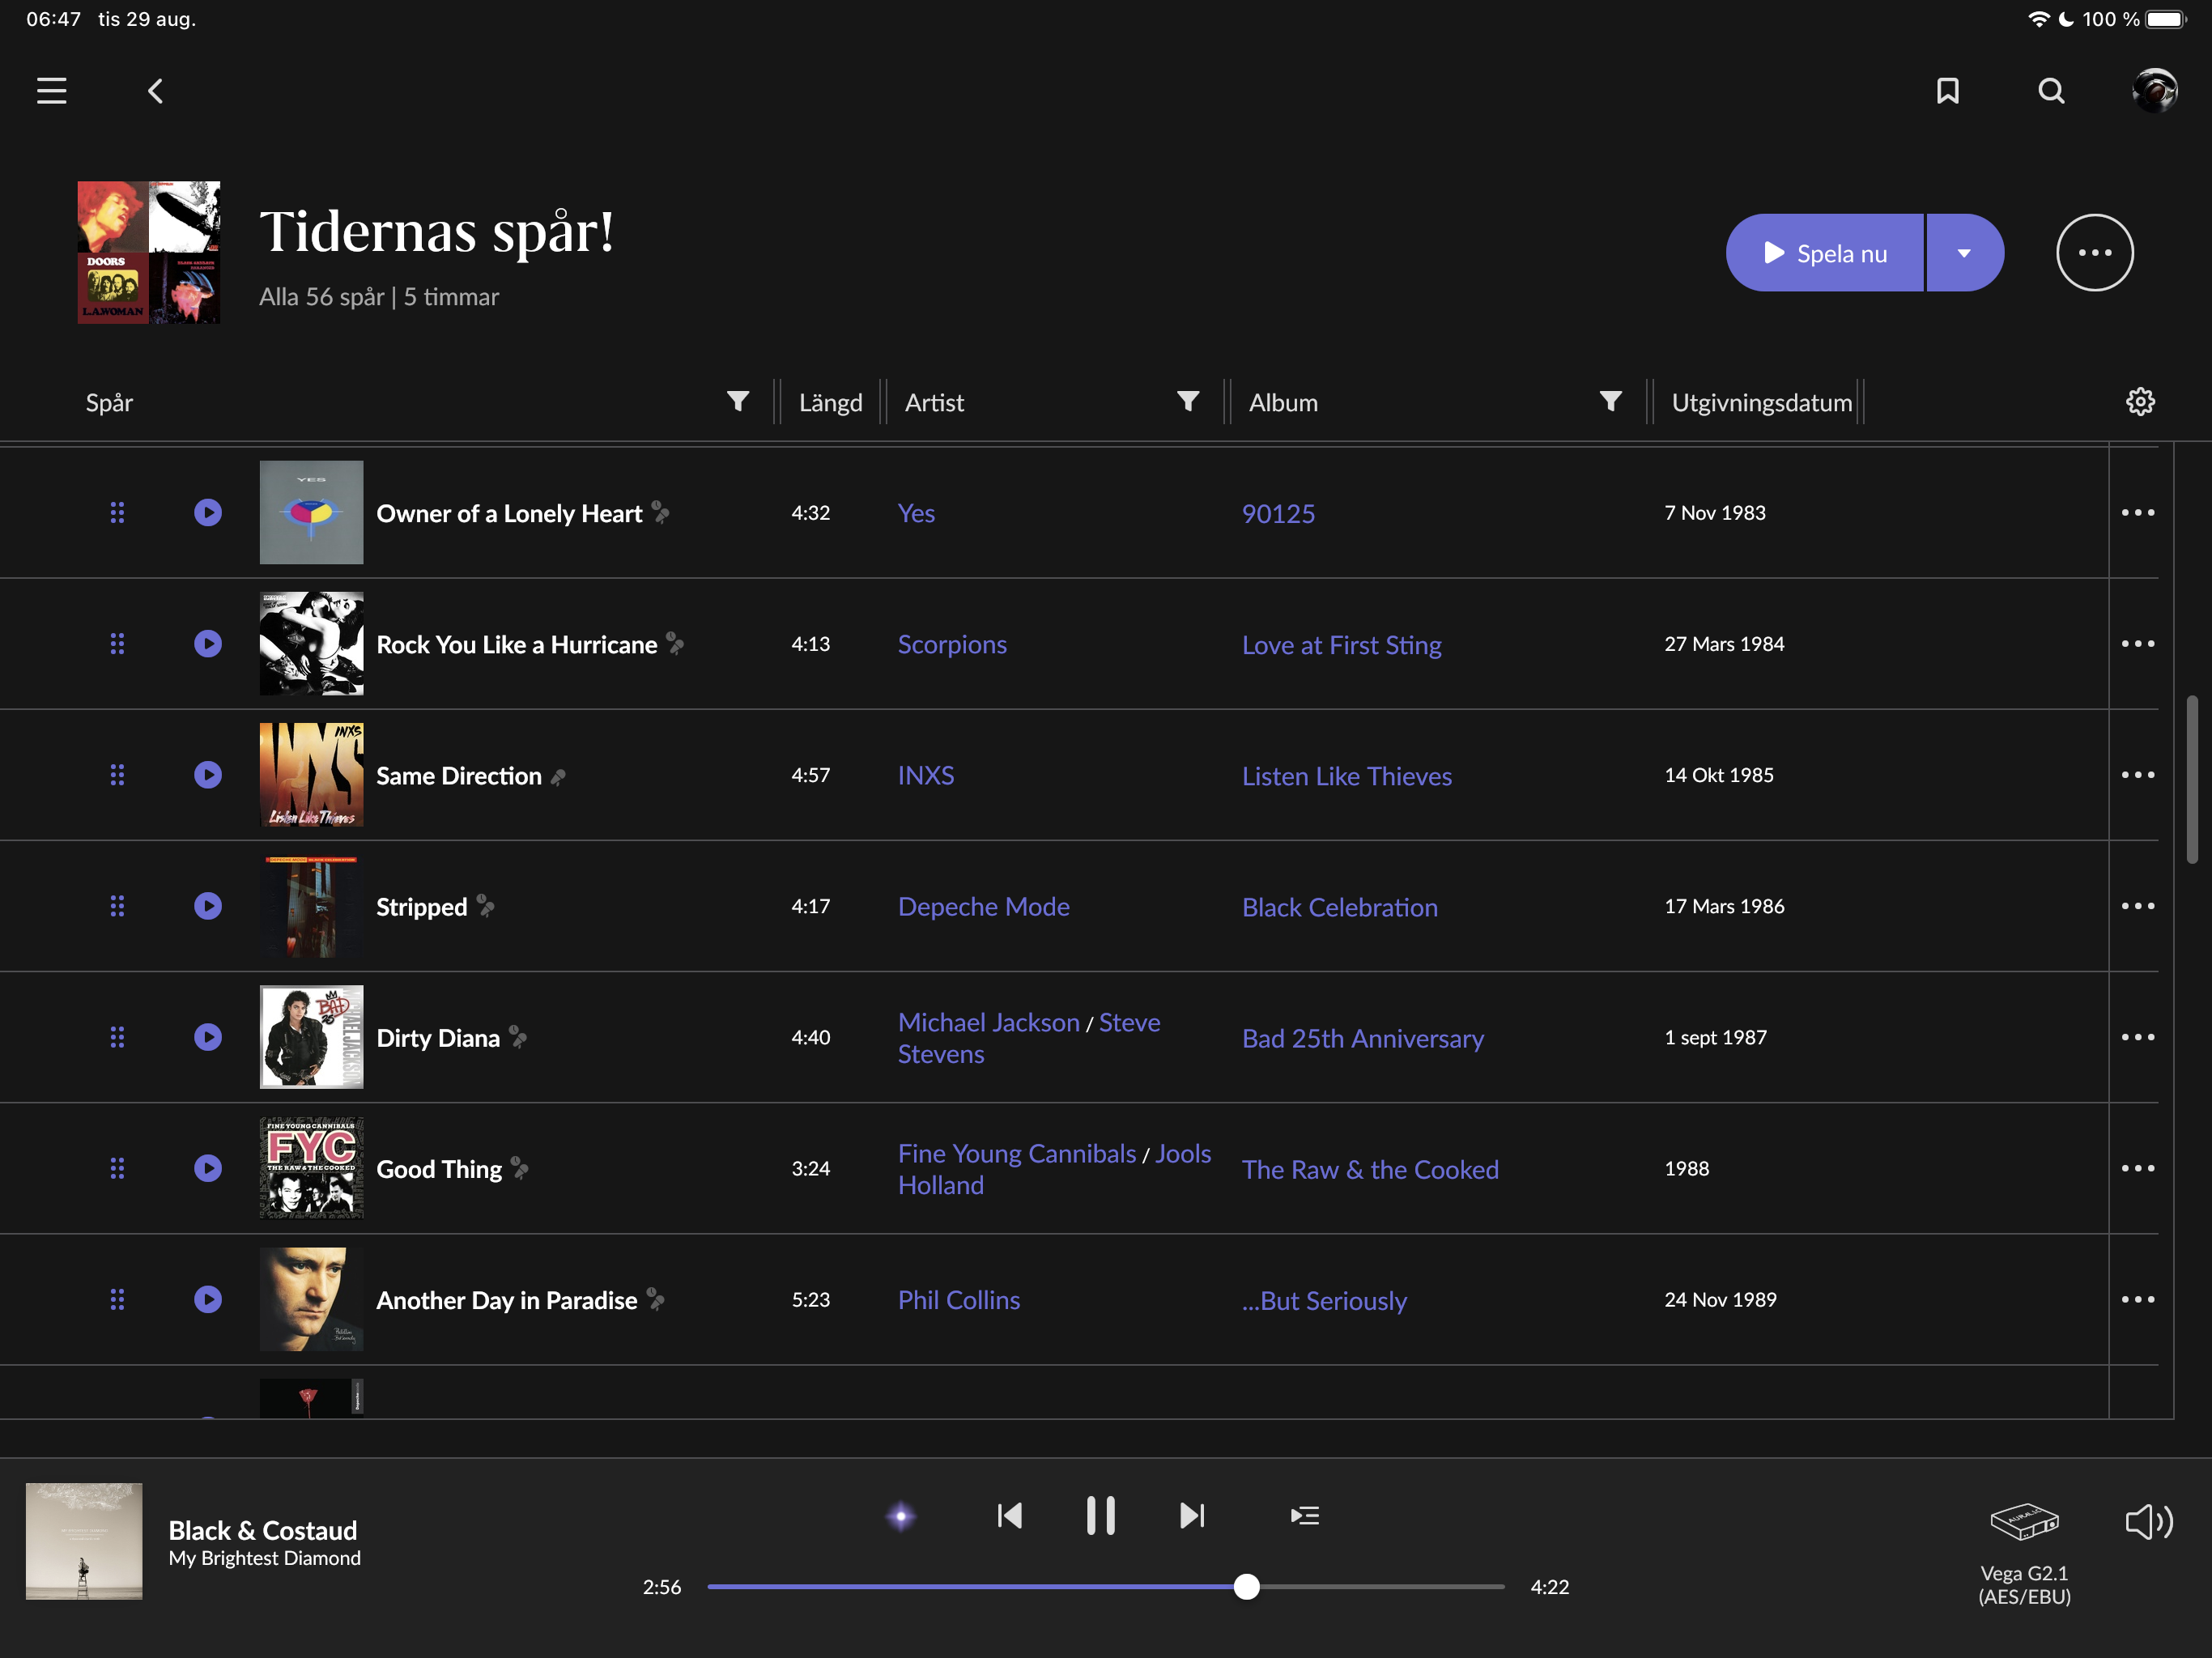Skip to the next track
This screenshot has height=1658, width=2212.
[1192, 1515]
